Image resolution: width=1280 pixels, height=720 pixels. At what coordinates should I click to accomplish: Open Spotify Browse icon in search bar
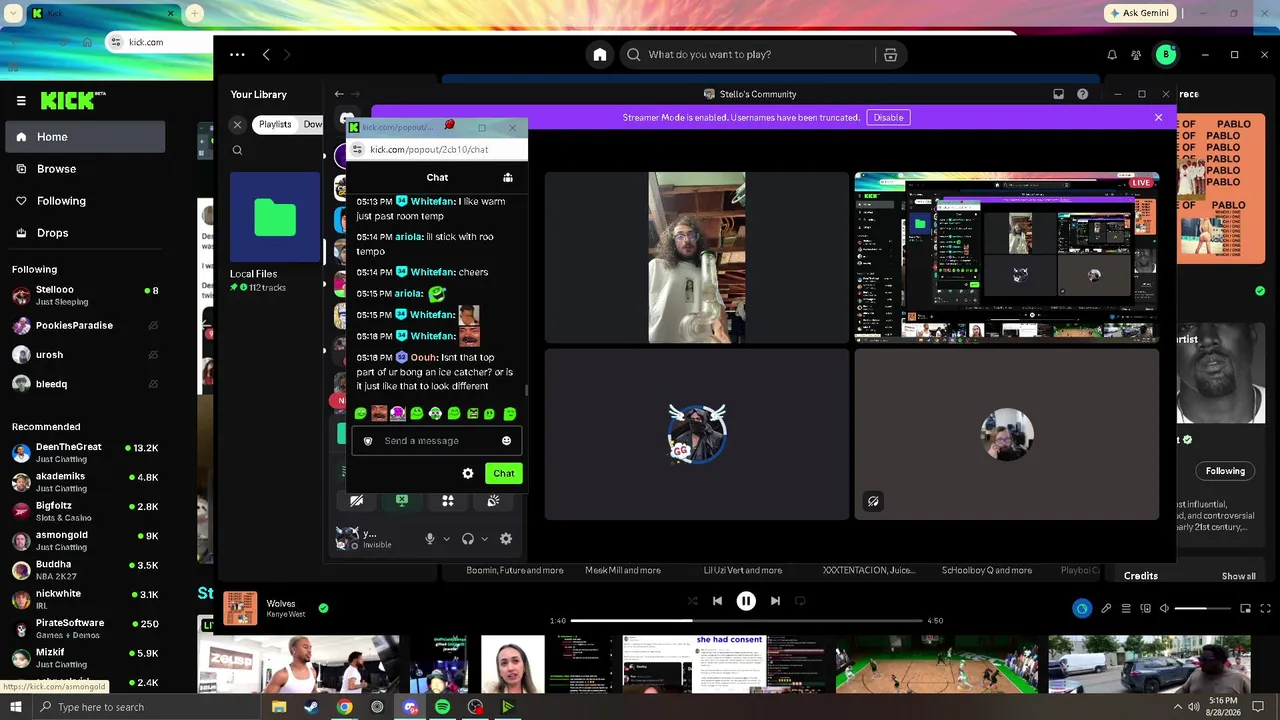pos(890,55)
